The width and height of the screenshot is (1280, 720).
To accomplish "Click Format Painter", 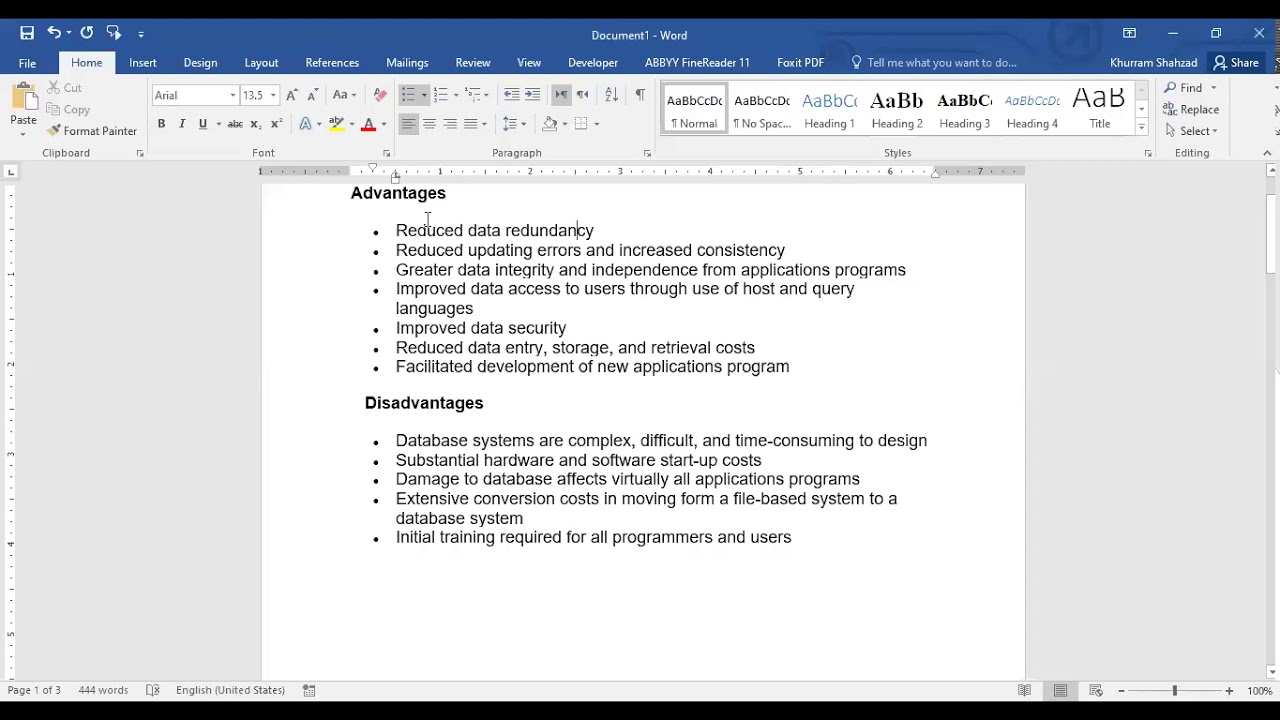I will pyautogui.click(x=92, y=131).
